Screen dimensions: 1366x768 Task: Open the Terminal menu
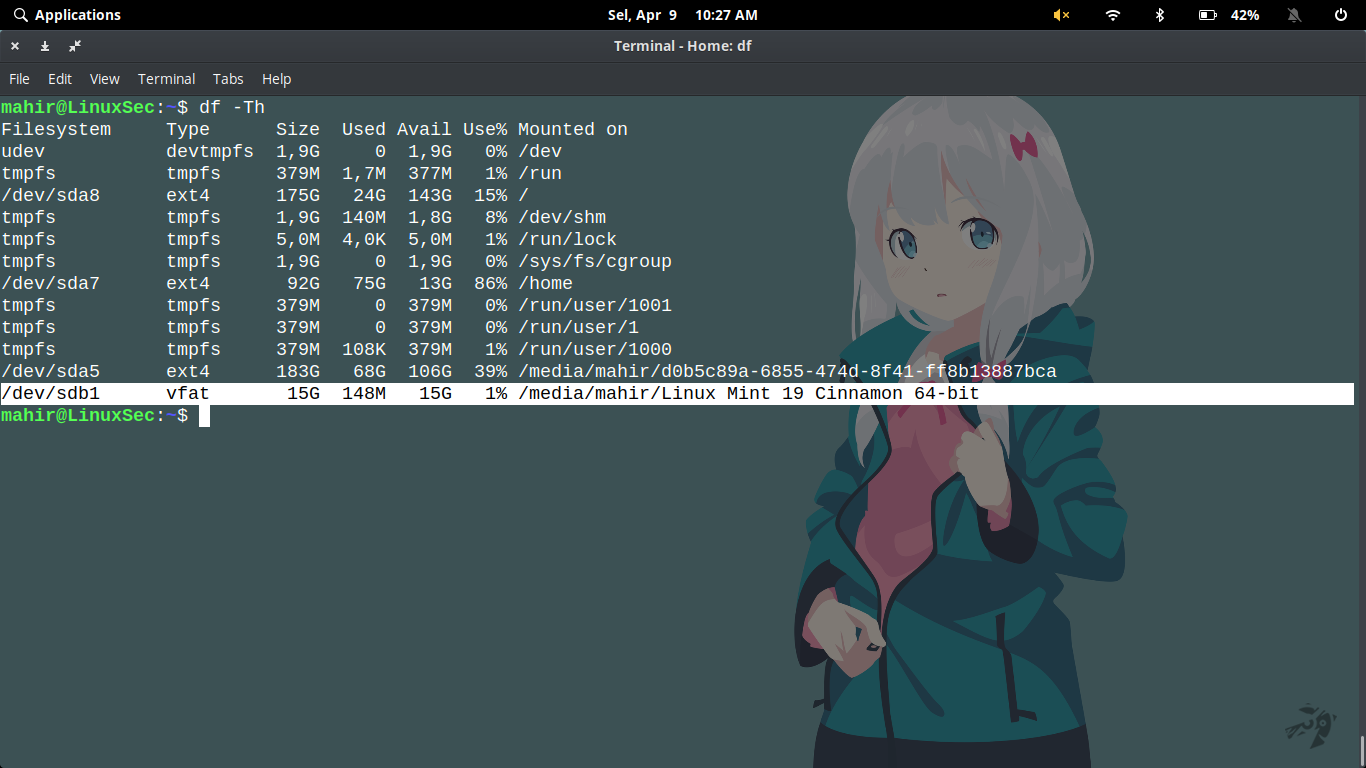tap(166, 79)
